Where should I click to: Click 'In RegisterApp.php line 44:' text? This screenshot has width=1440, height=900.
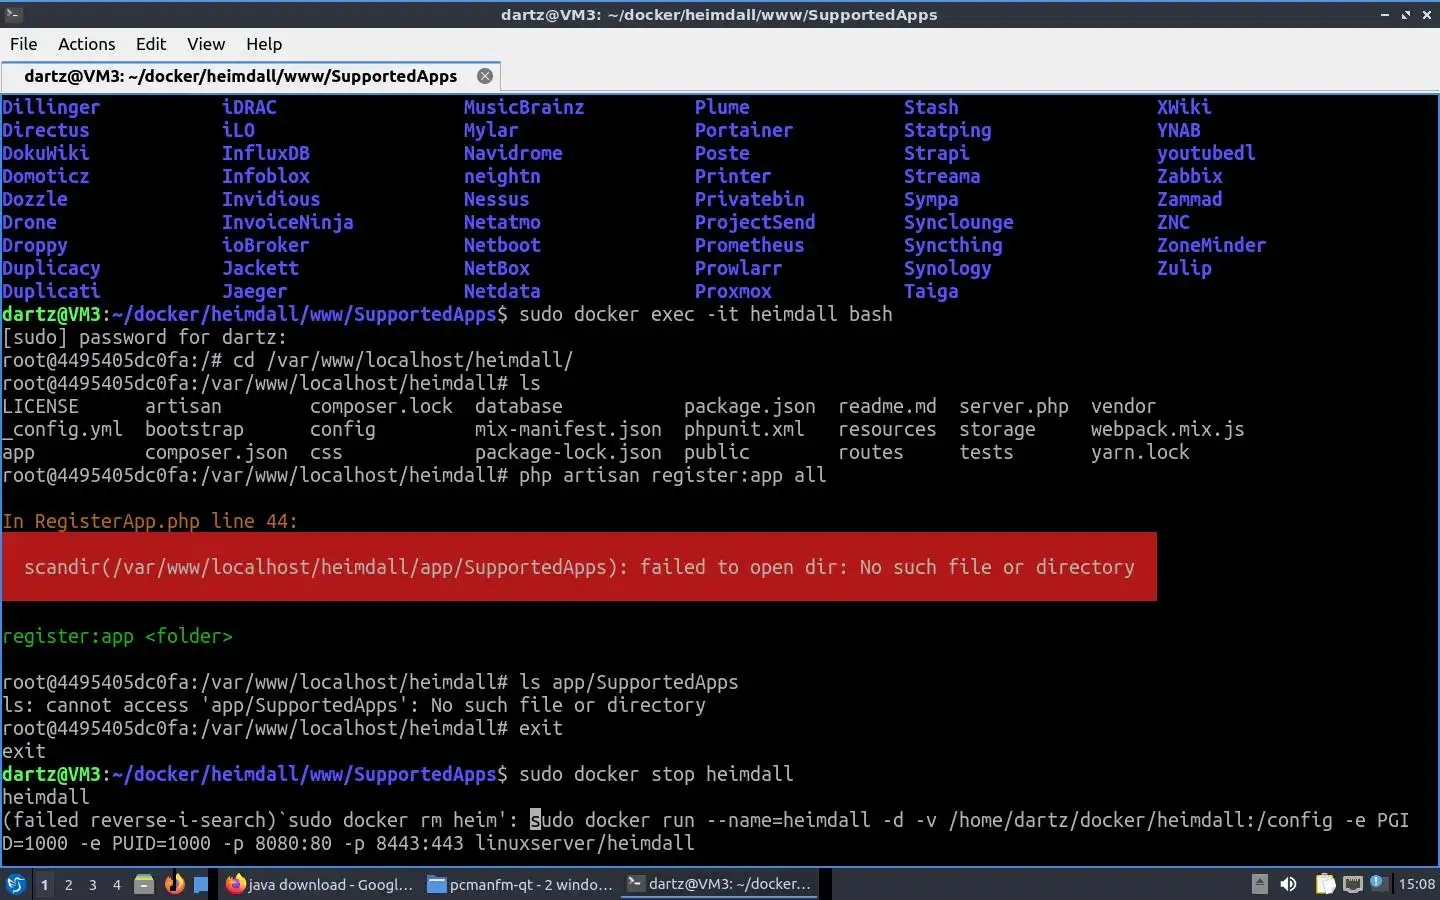click(150, 521)
